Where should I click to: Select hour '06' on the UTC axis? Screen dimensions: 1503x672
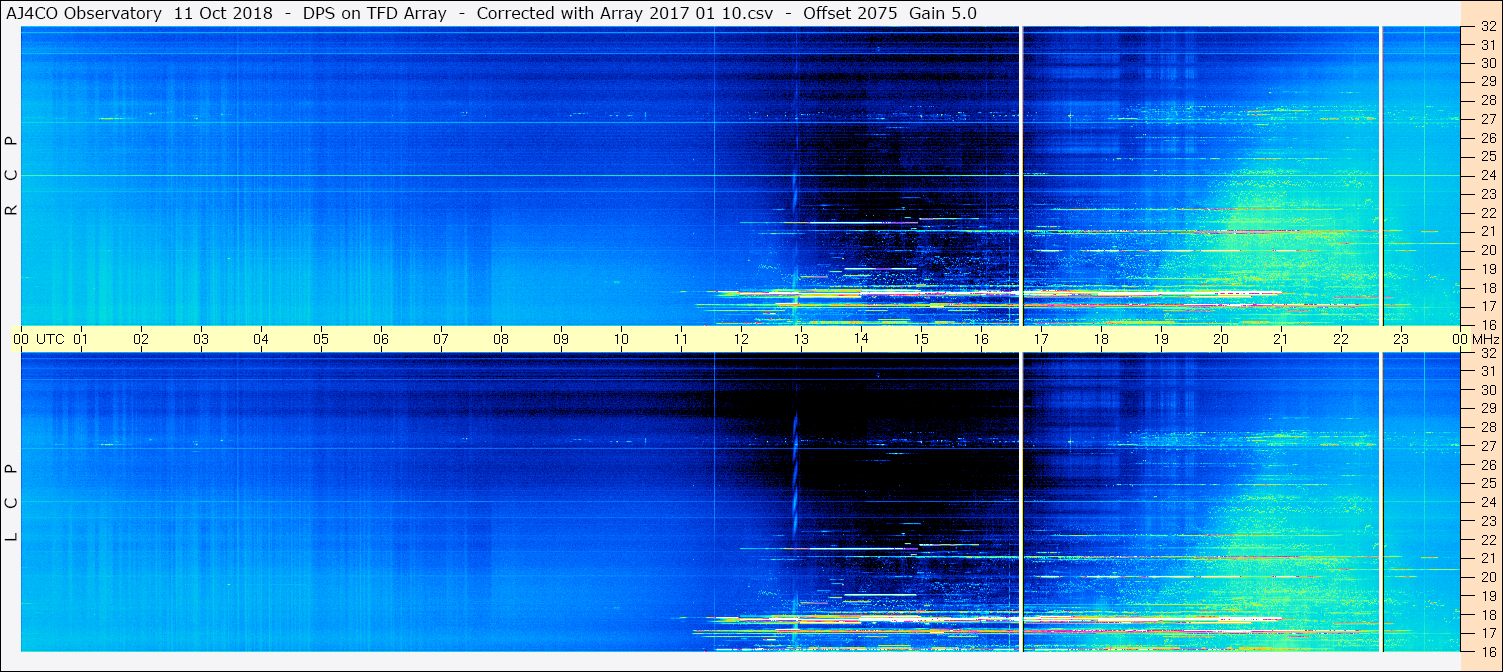point(381,339)
